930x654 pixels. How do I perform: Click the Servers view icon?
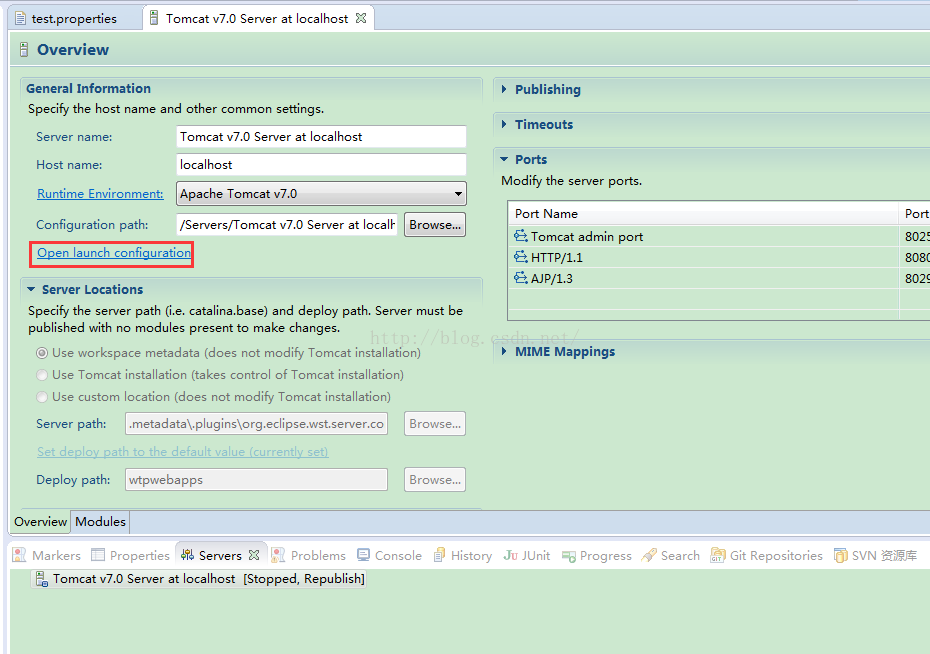click(187, 555)
